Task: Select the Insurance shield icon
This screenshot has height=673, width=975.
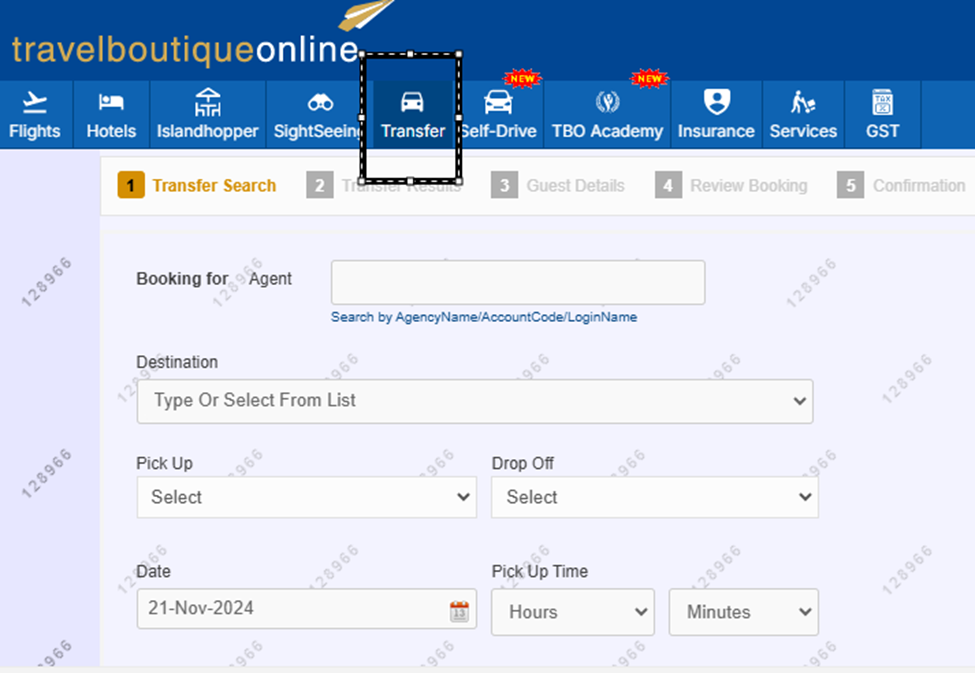Action: pos(716,102)
